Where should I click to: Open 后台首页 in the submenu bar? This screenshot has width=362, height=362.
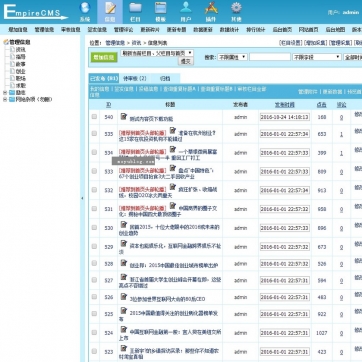282,29
